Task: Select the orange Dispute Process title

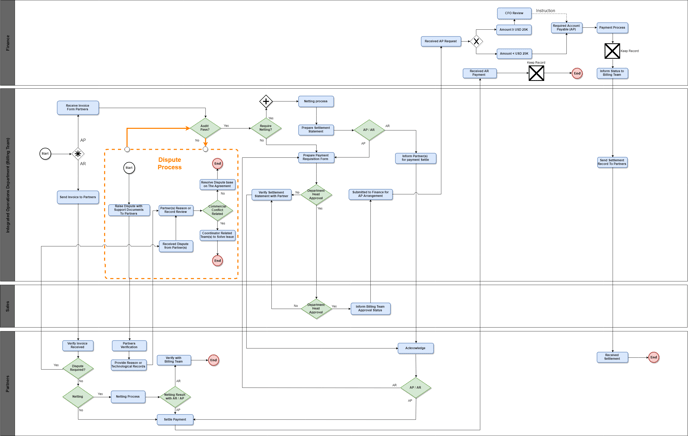Action: (170, 163)
